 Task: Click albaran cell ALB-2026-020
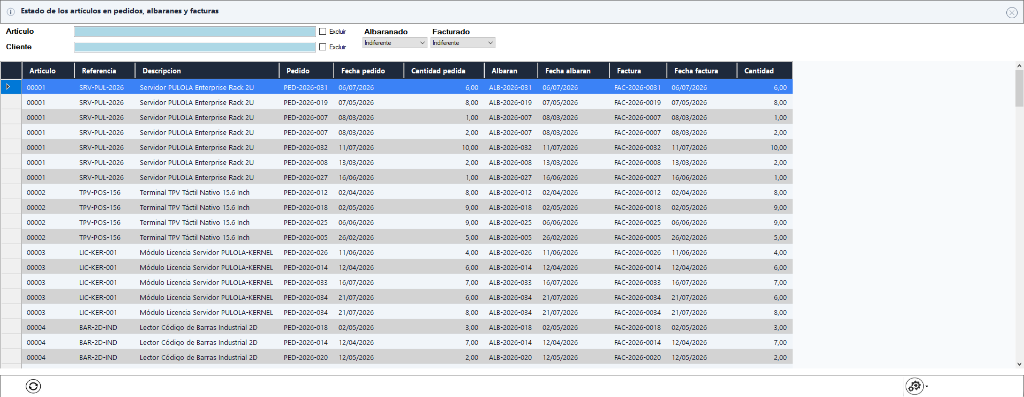[511, 357]
